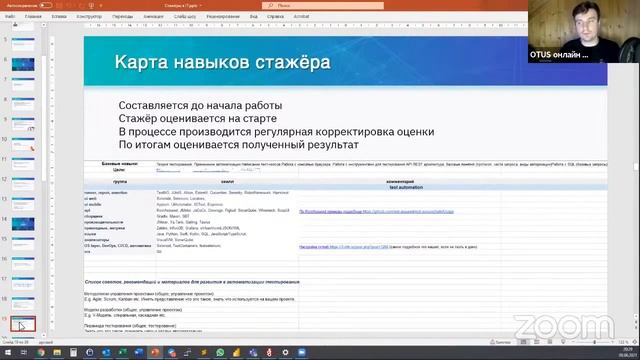The width and height of the screenshot is (640, 360).
Task: Open Outlook from taskbar
Action: click(106, 353)
